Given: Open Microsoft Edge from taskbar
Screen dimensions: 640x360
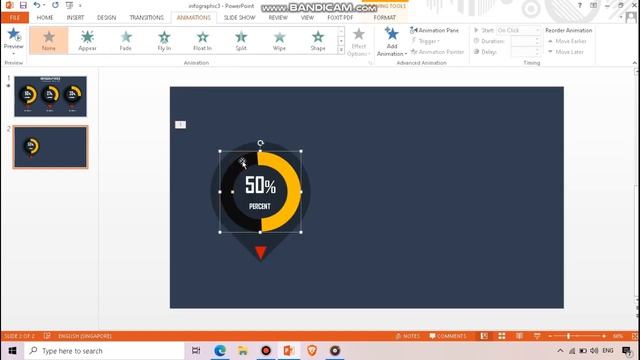Looking at the screenshot, I should 220,351.
